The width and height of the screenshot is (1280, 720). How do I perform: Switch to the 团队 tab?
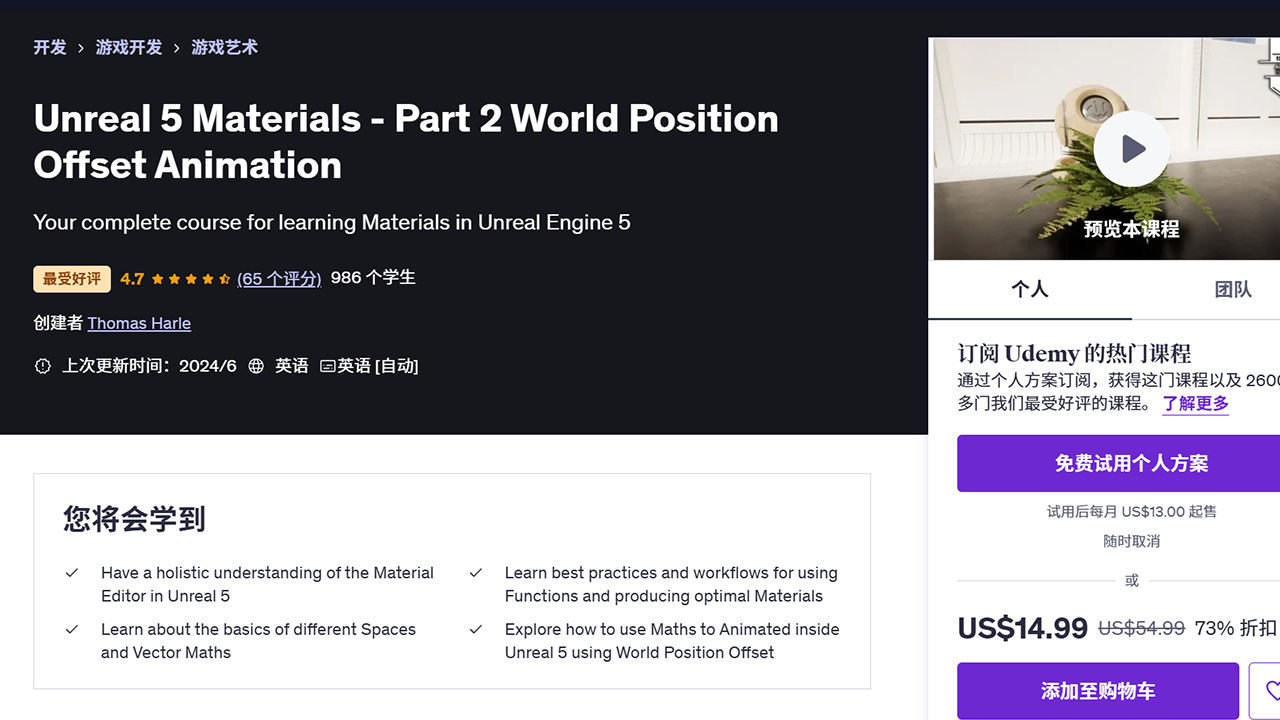pyautogui.click(x=1232, y=289)
